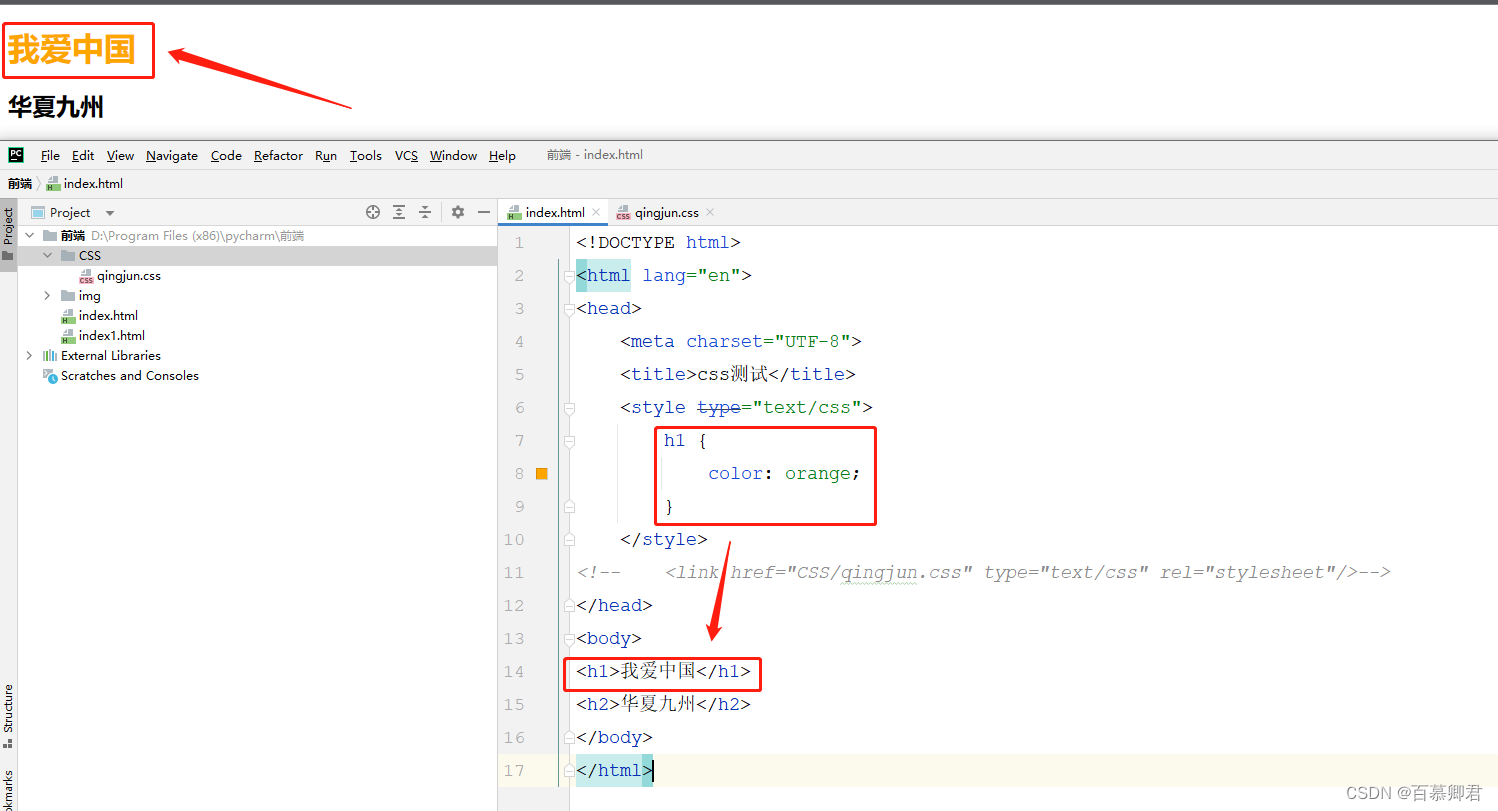Click the Select Opened File target icon
This screenshot has width=1498, height=811.
pyautogui.click(x=373, y=212)
